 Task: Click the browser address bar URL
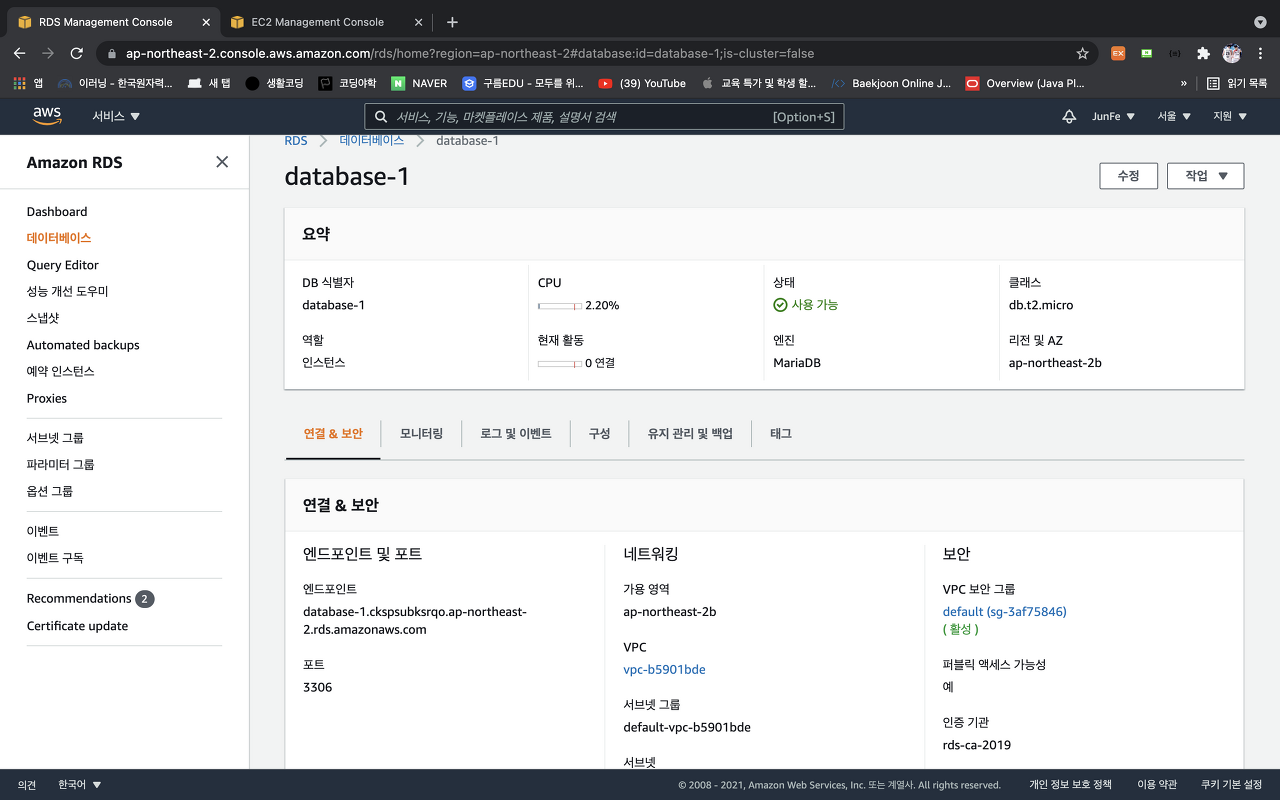469,53
